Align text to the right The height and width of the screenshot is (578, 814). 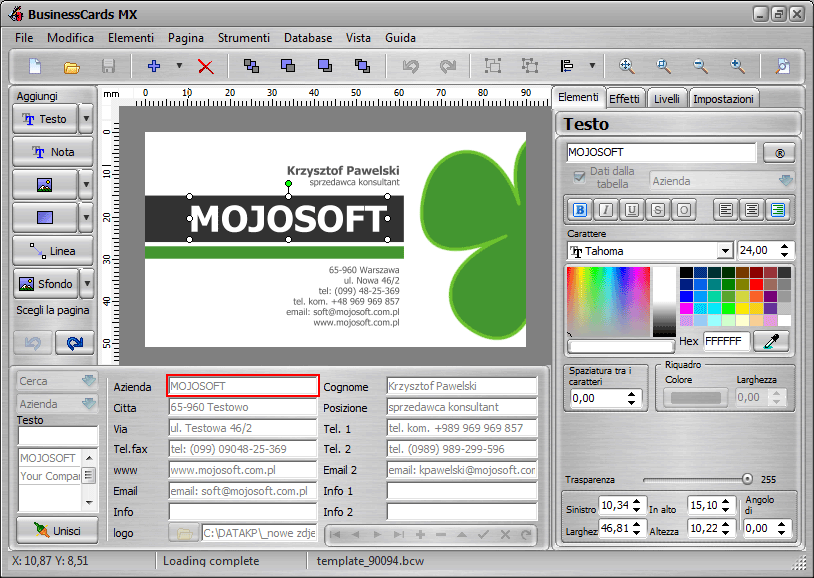778,210
